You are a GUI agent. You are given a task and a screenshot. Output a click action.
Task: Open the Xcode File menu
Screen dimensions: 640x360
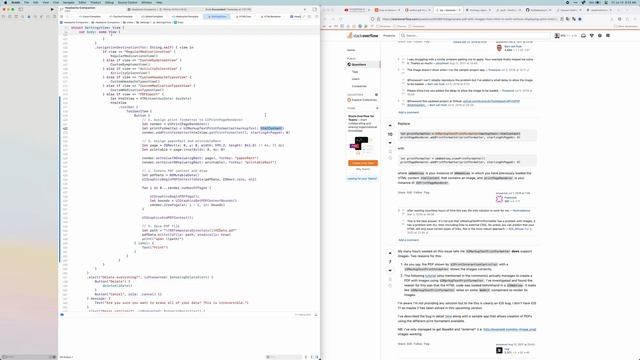tap(27, 2)
